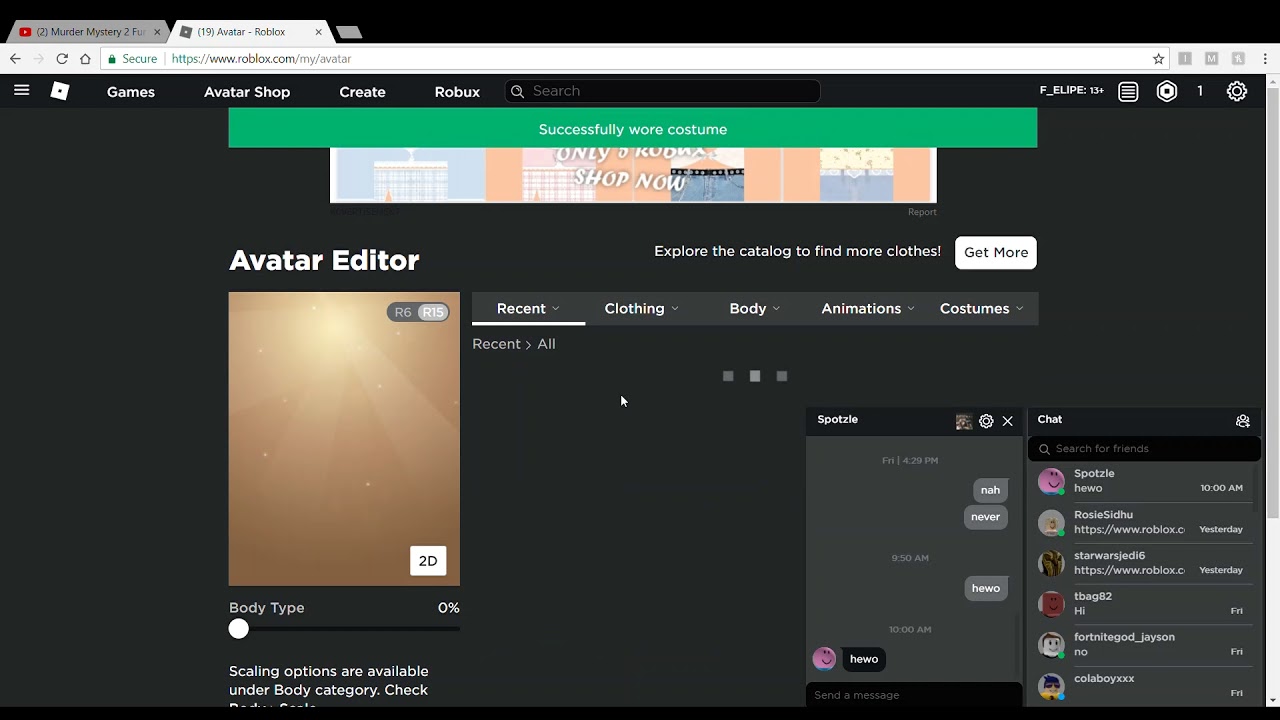Click the Recent breadcrumb link
The height and width of the screenshot is (720, 1280).
[x=496, y=344]
